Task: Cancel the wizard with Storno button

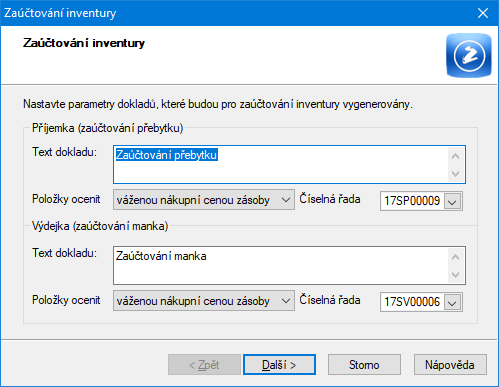Action: point(364,365)
